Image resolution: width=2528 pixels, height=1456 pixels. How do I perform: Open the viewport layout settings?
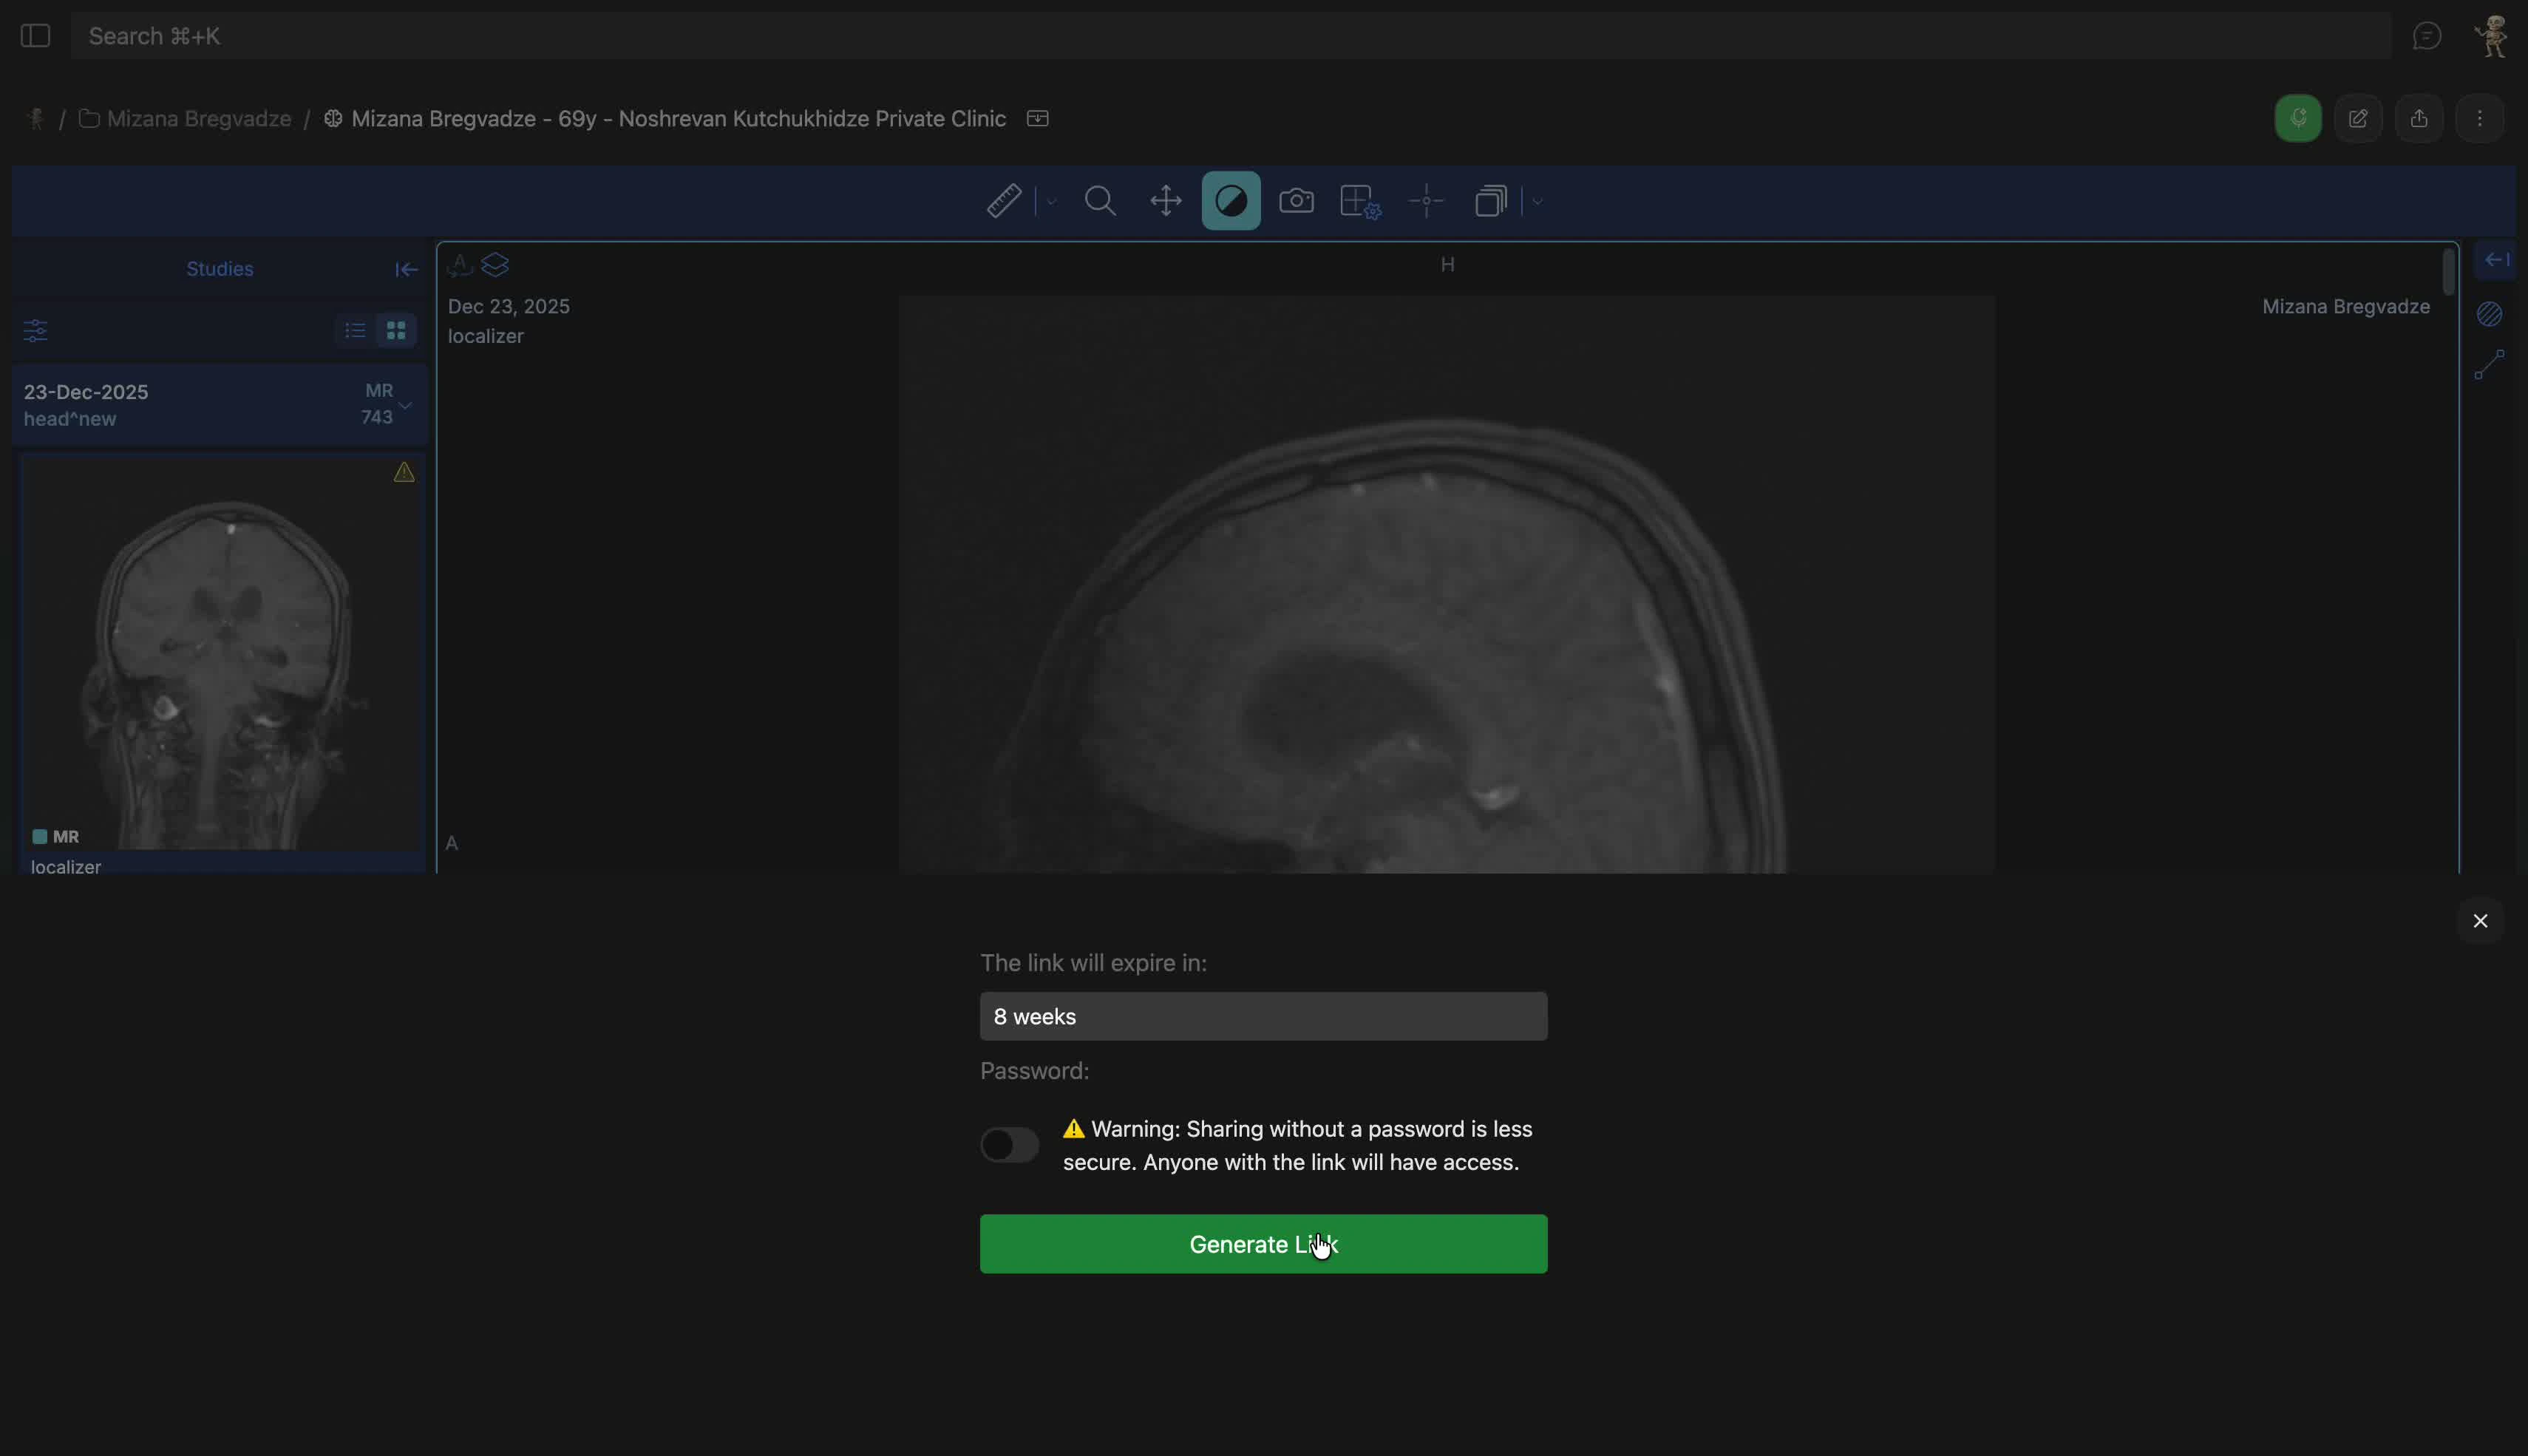(1360, 201)
